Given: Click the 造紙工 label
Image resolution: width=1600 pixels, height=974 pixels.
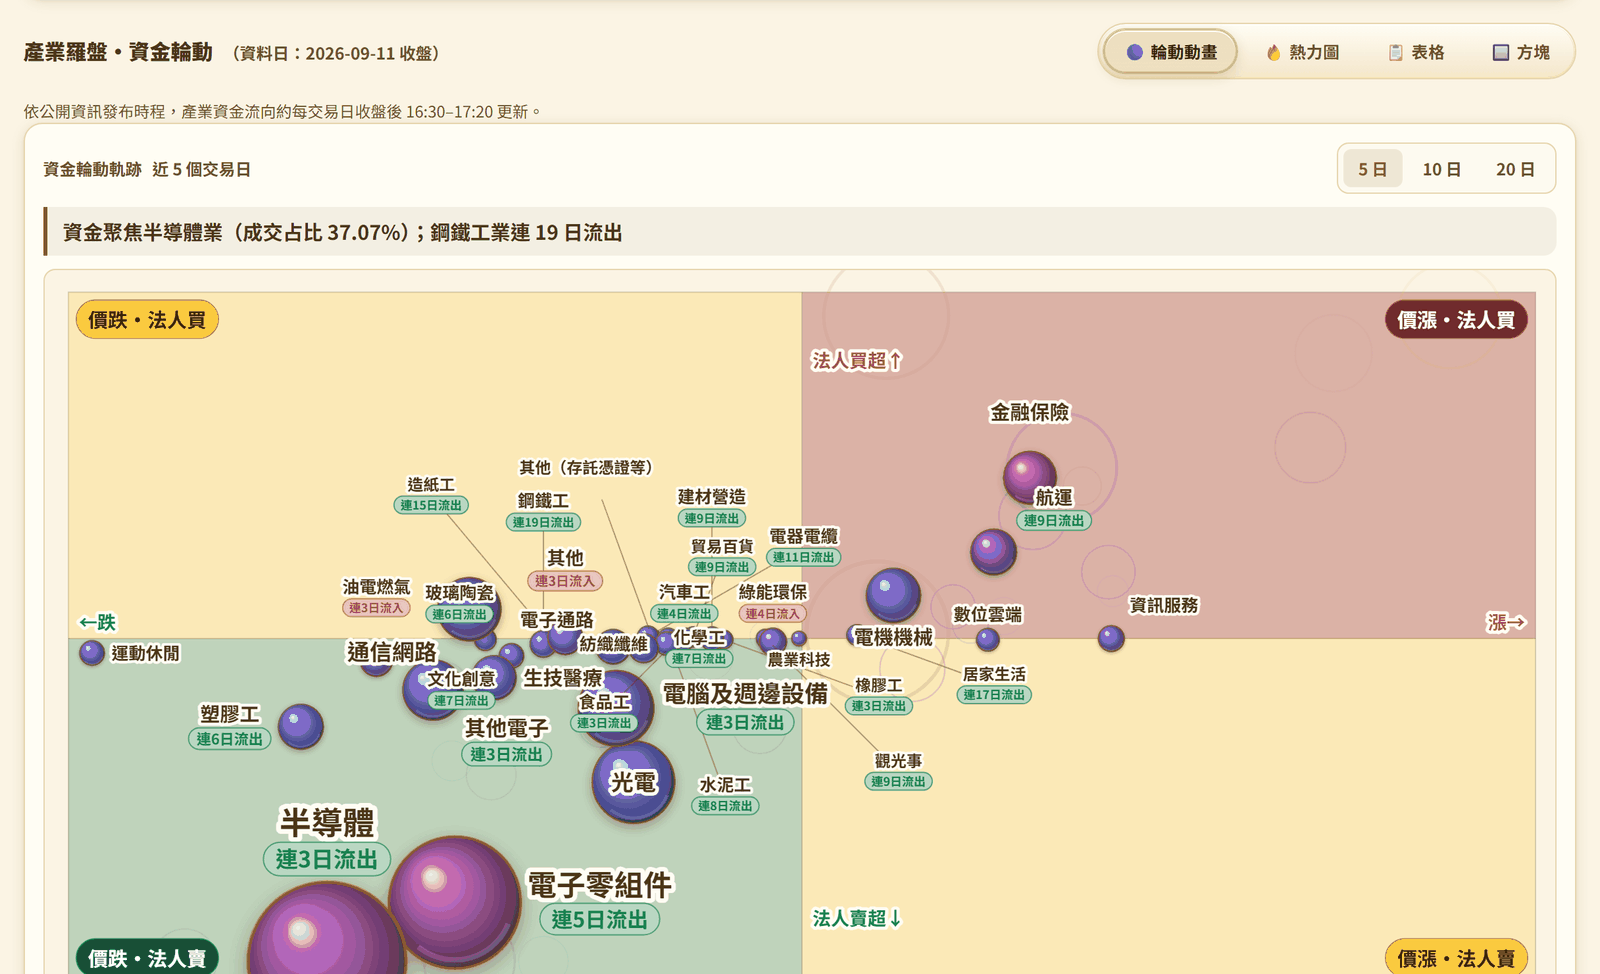Looking at the screenshot, I should [x=431, y=484].
